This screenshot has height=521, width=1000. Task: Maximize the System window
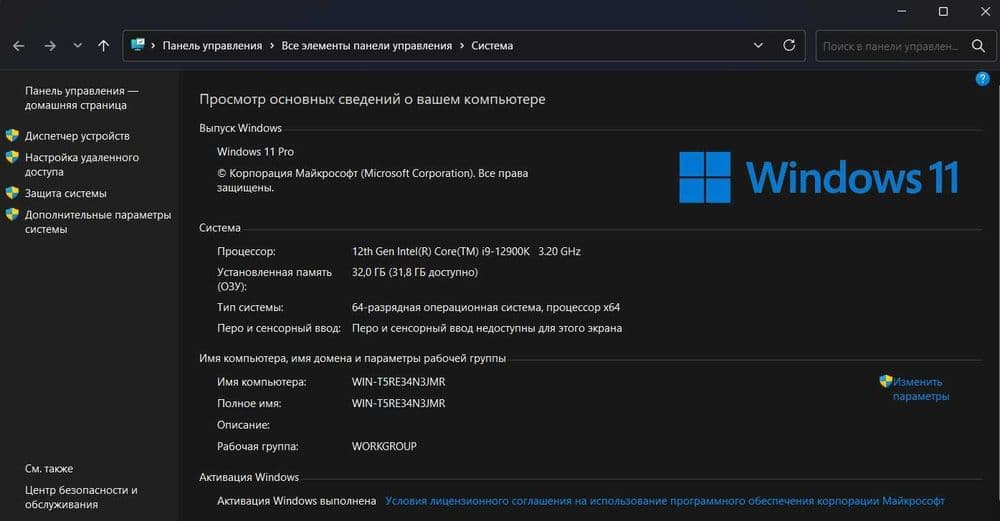[943, 11]
